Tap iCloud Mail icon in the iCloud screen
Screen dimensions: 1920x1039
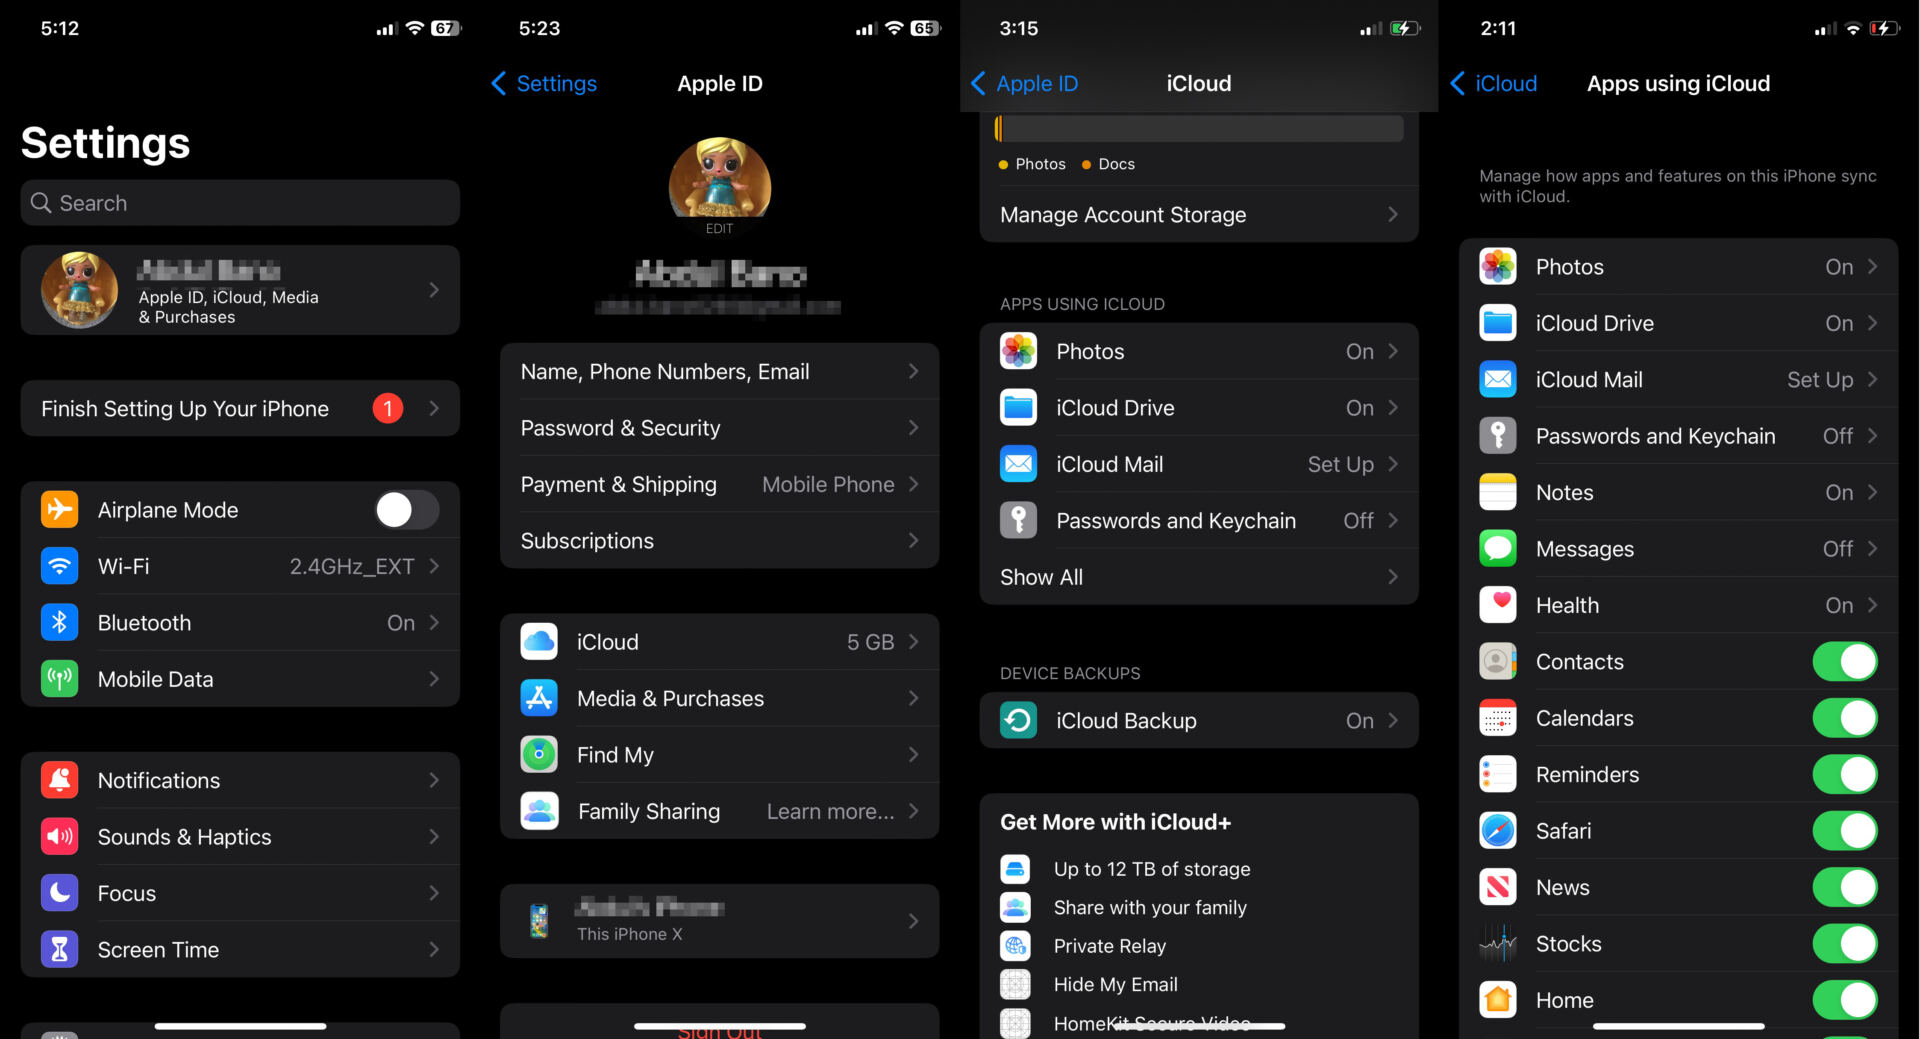1018,464
